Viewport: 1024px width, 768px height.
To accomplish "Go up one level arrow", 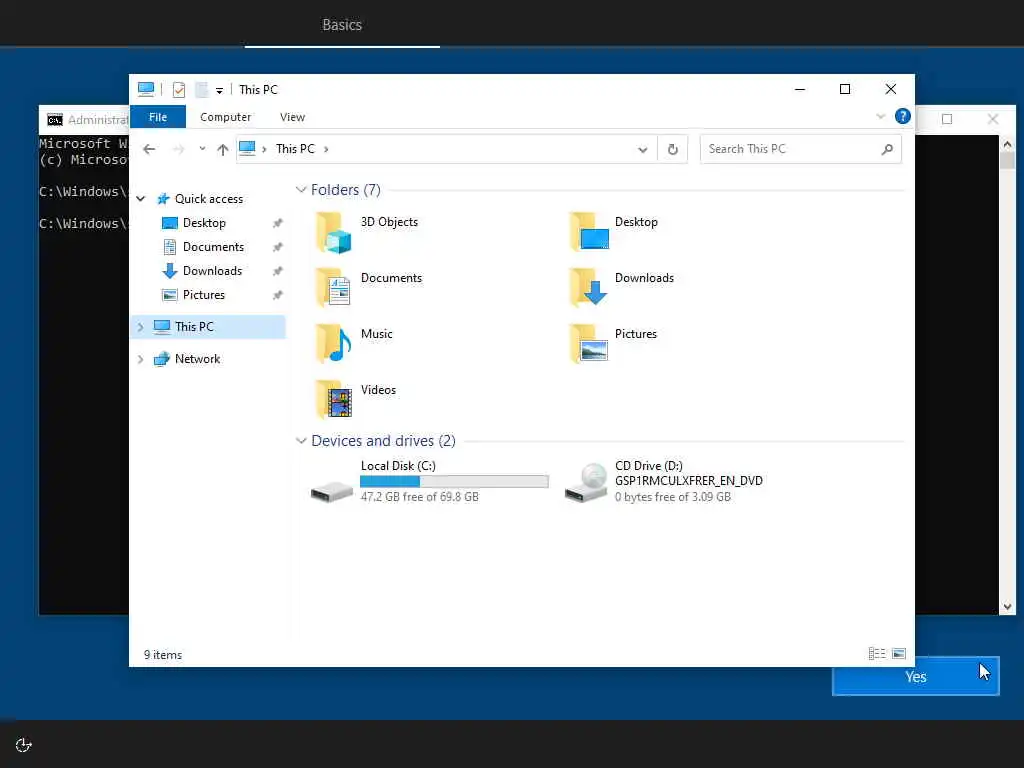I will point(223,150).
